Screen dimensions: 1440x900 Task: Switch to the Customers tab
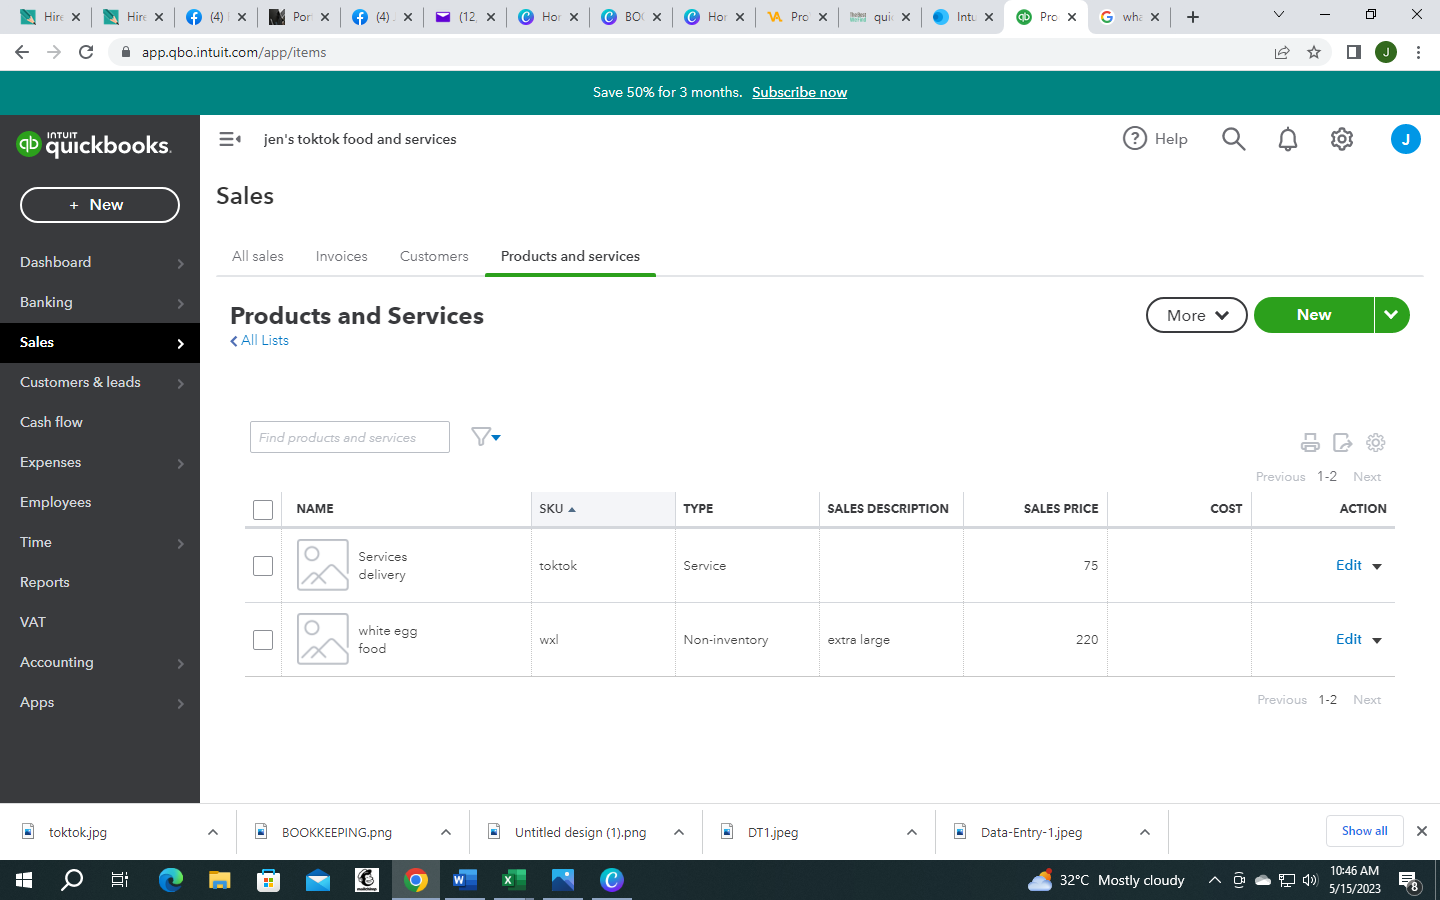[434, 256]
